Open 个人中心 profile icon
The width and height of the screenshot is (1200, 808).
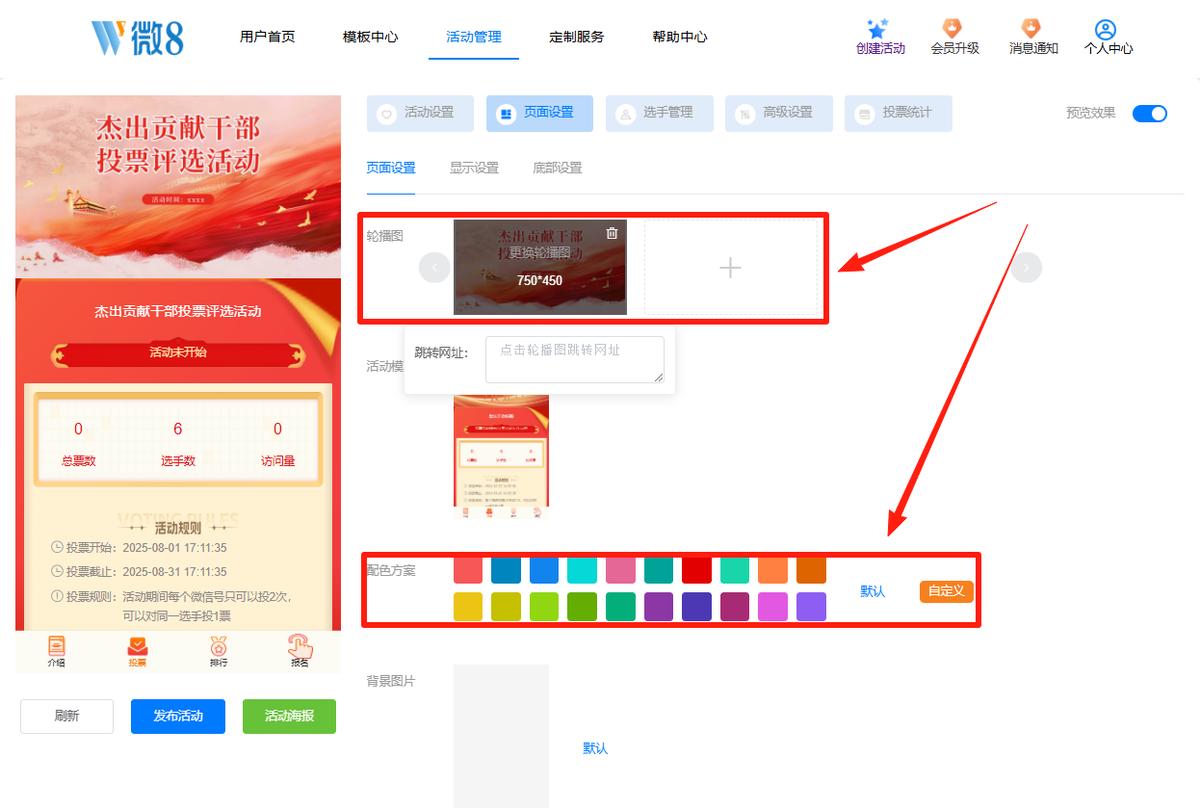coord(1105,29)
